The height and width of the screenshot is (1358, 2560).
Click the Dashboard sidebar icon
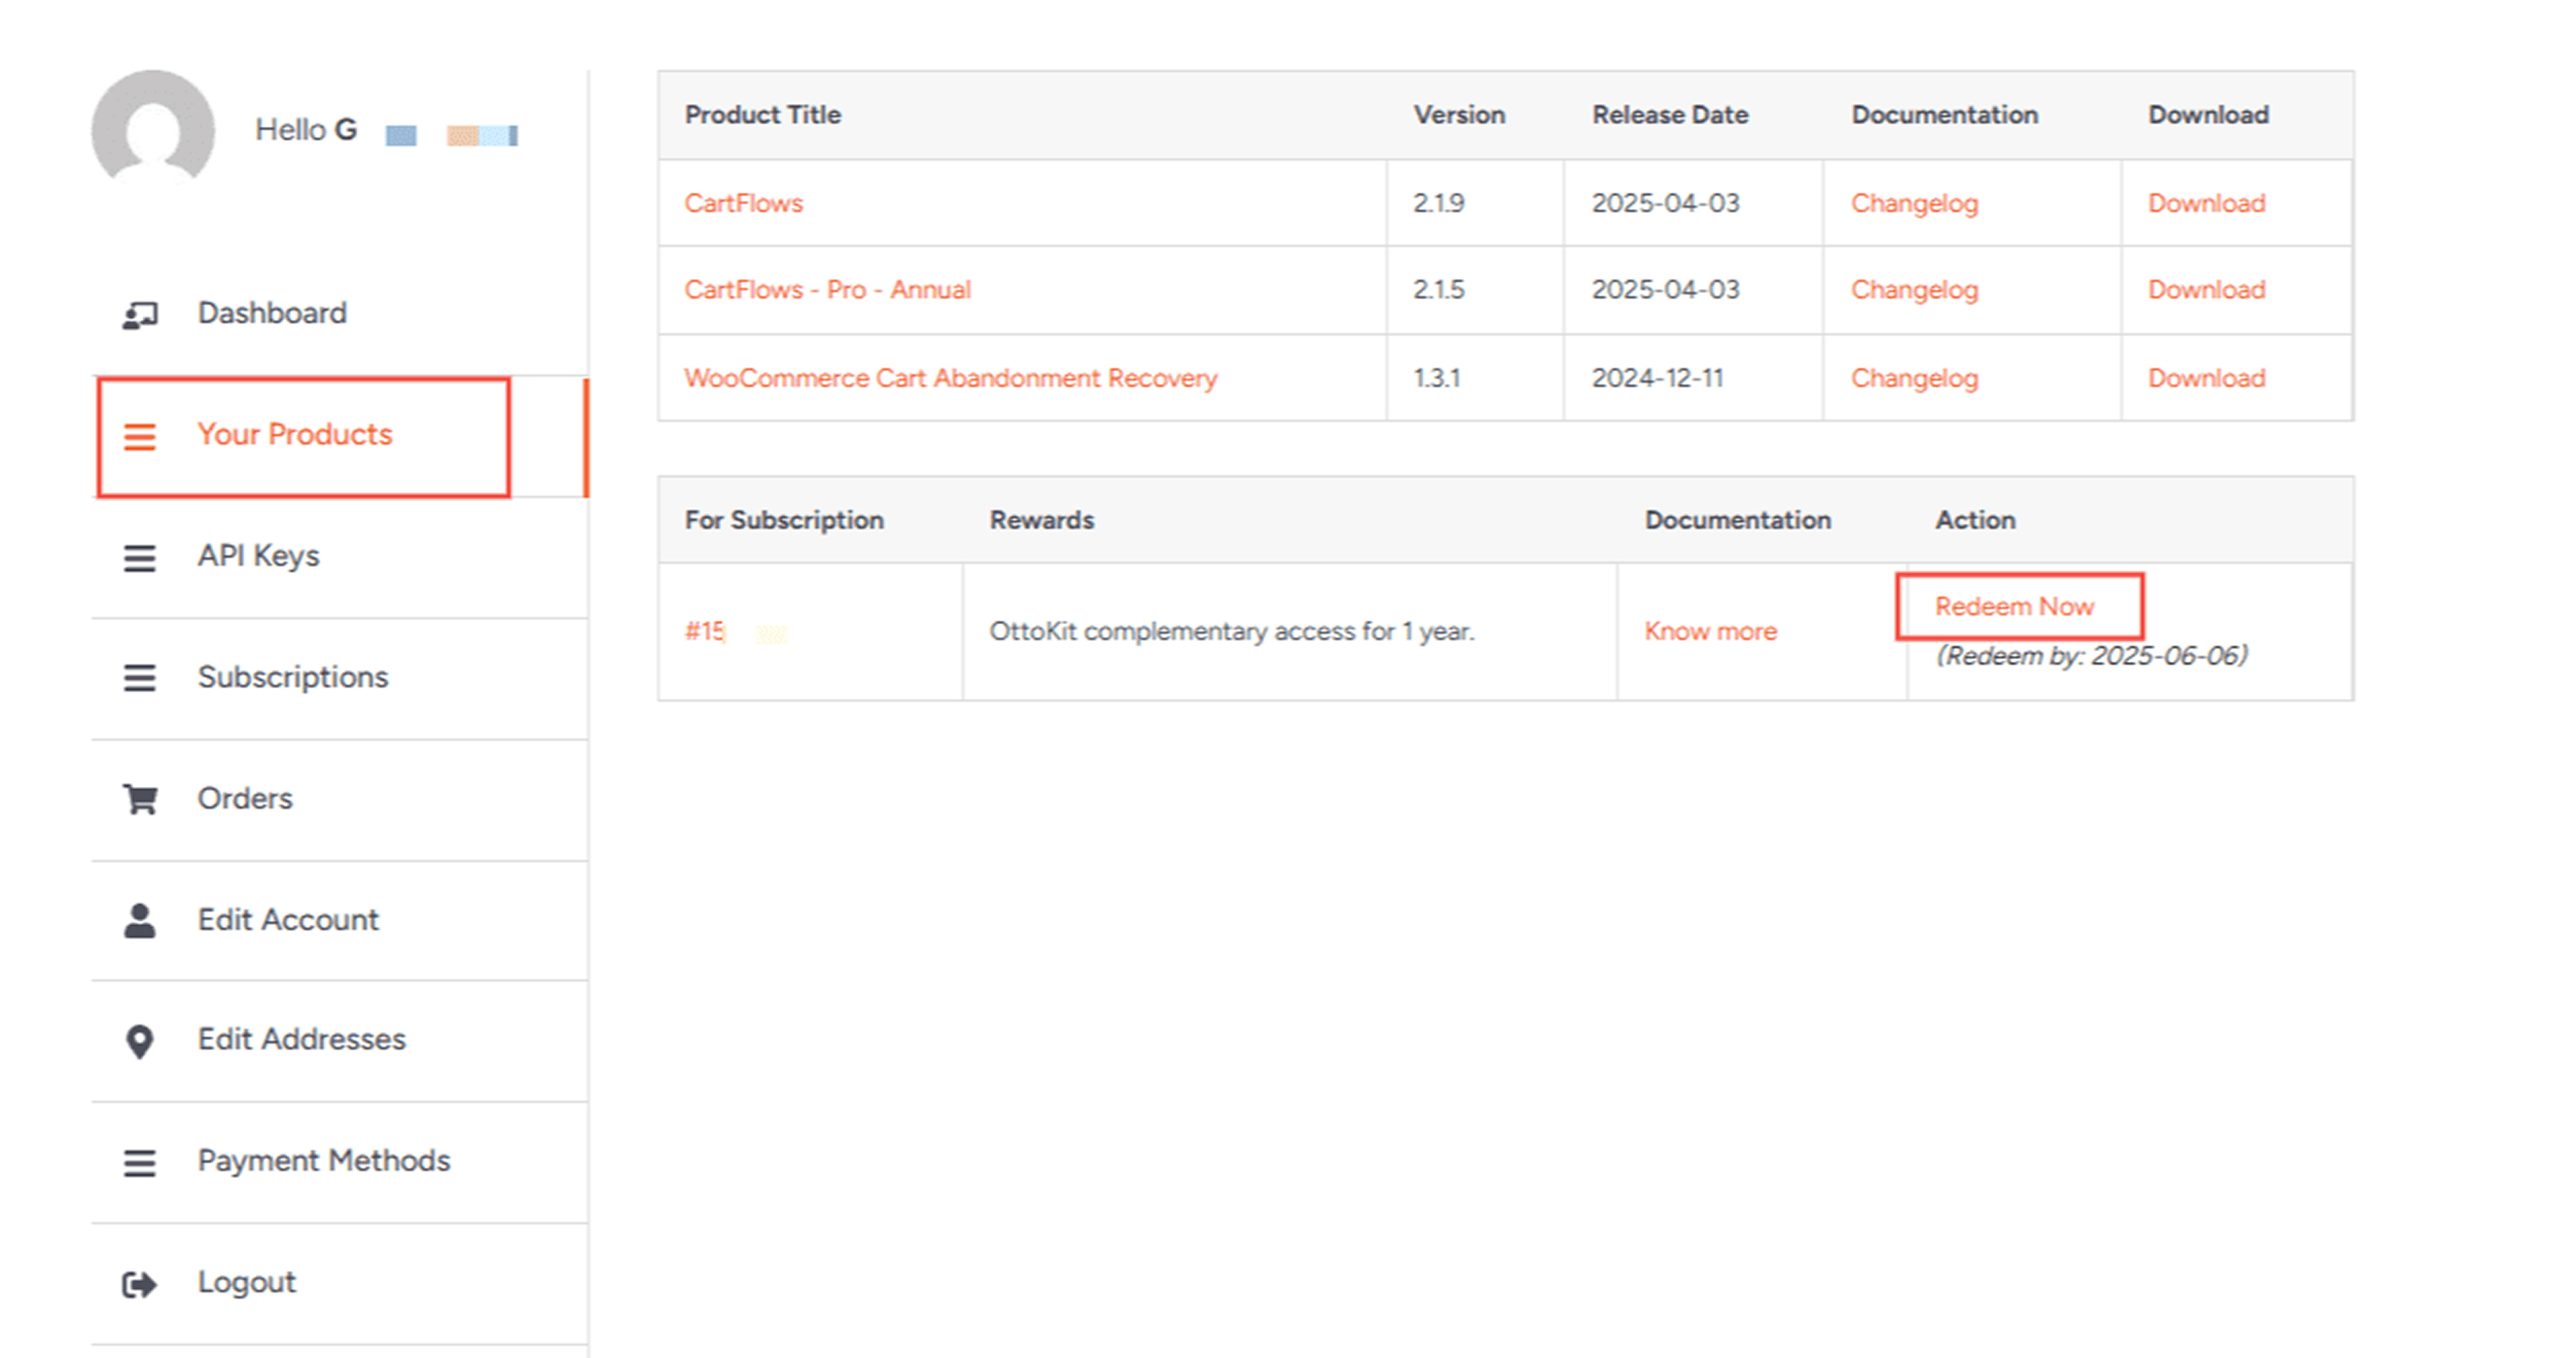pyautogui.click(x=140, y=315)
